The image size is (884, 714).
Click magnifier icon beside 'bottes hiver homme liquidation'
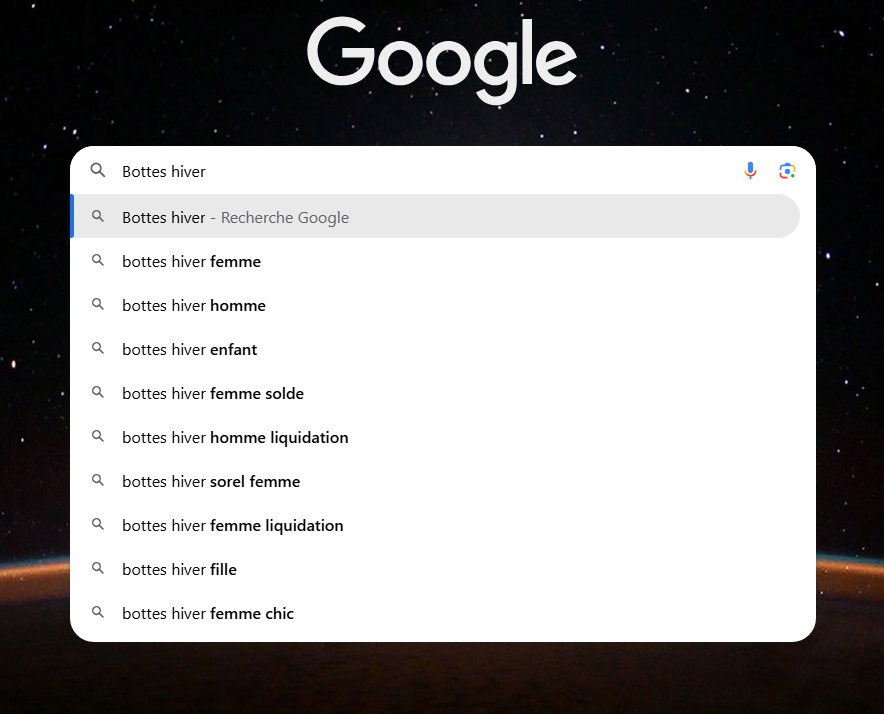coord(98,437)
